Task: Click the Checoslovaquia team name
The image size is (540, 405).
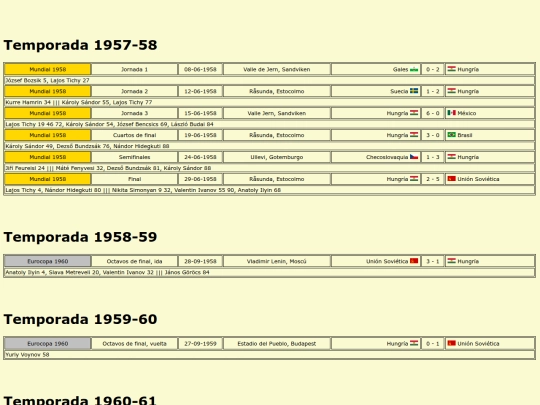Action: 387,157
